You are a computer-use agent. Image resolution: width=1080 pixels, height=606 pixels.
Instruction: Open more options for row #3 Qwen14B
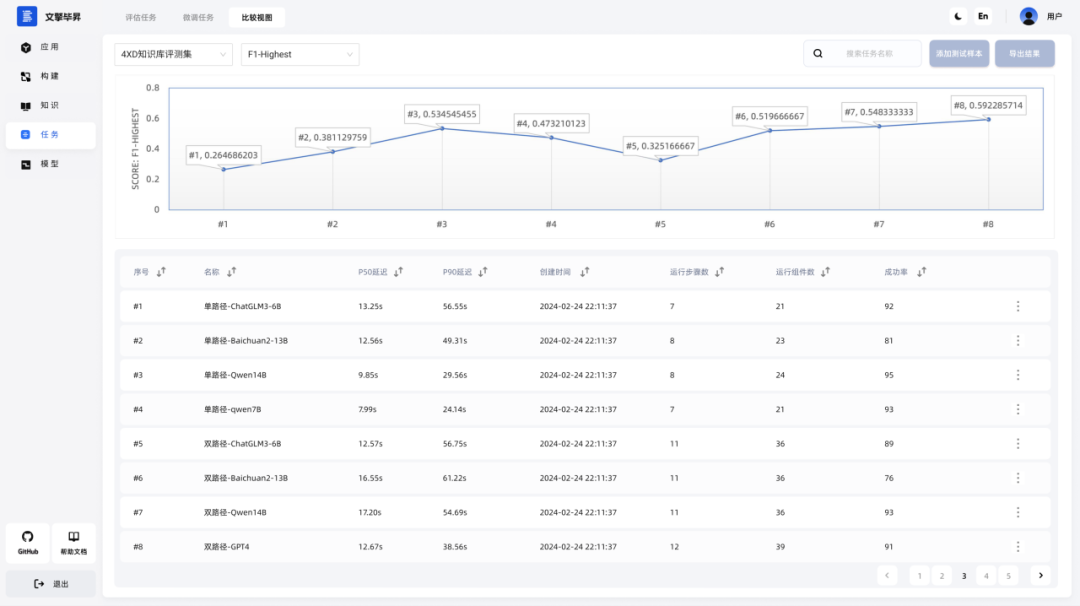(1017, 375)
